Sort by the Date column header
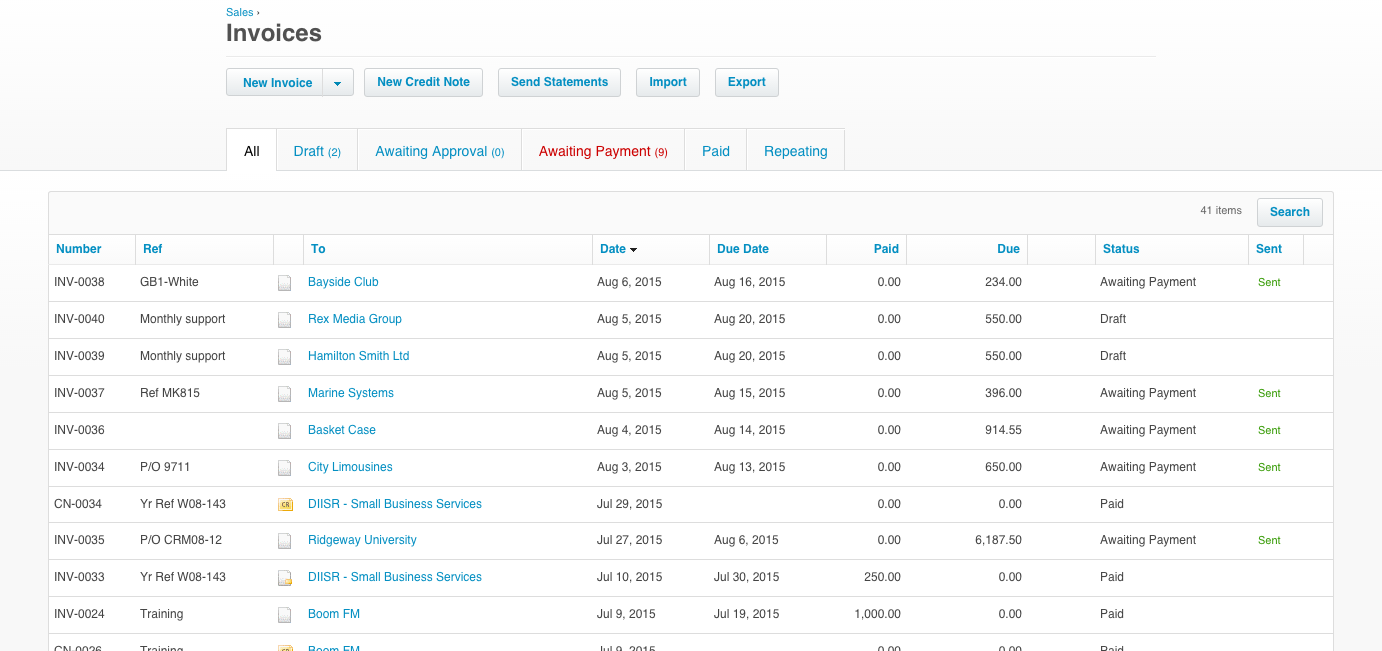Screen dimensions: 1382x651 (618, 249)
